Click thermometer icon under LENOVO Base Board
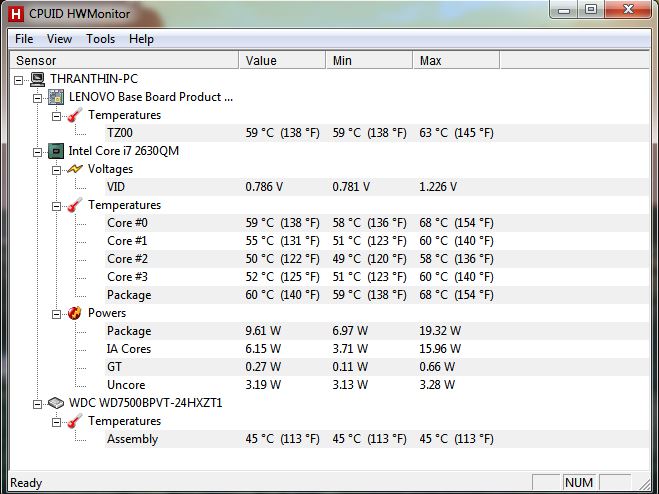 tap(75, 115)
